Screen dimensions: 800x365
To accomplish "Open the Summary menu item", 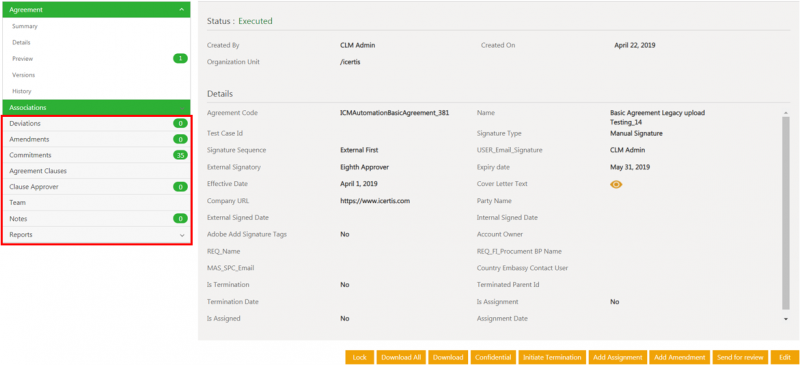I will point(25,26).
